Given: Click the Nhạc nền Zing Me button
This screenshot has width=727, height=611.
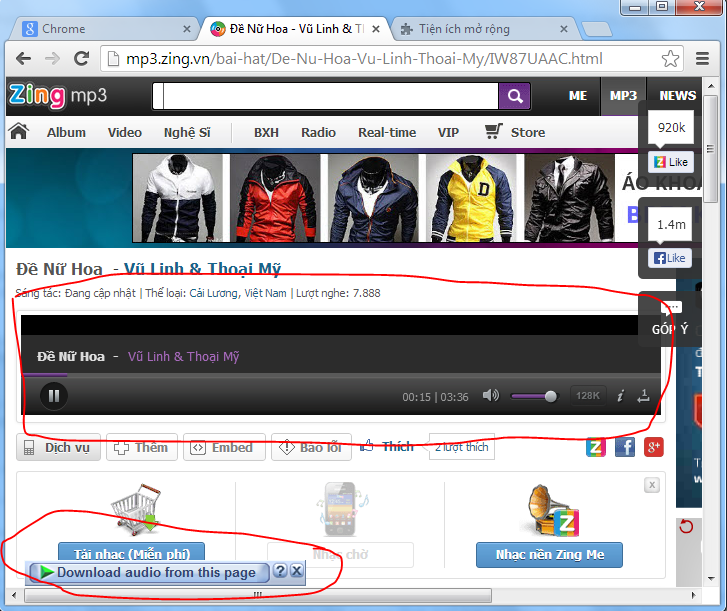Looking at the screenshot, I should coord(549,554).
